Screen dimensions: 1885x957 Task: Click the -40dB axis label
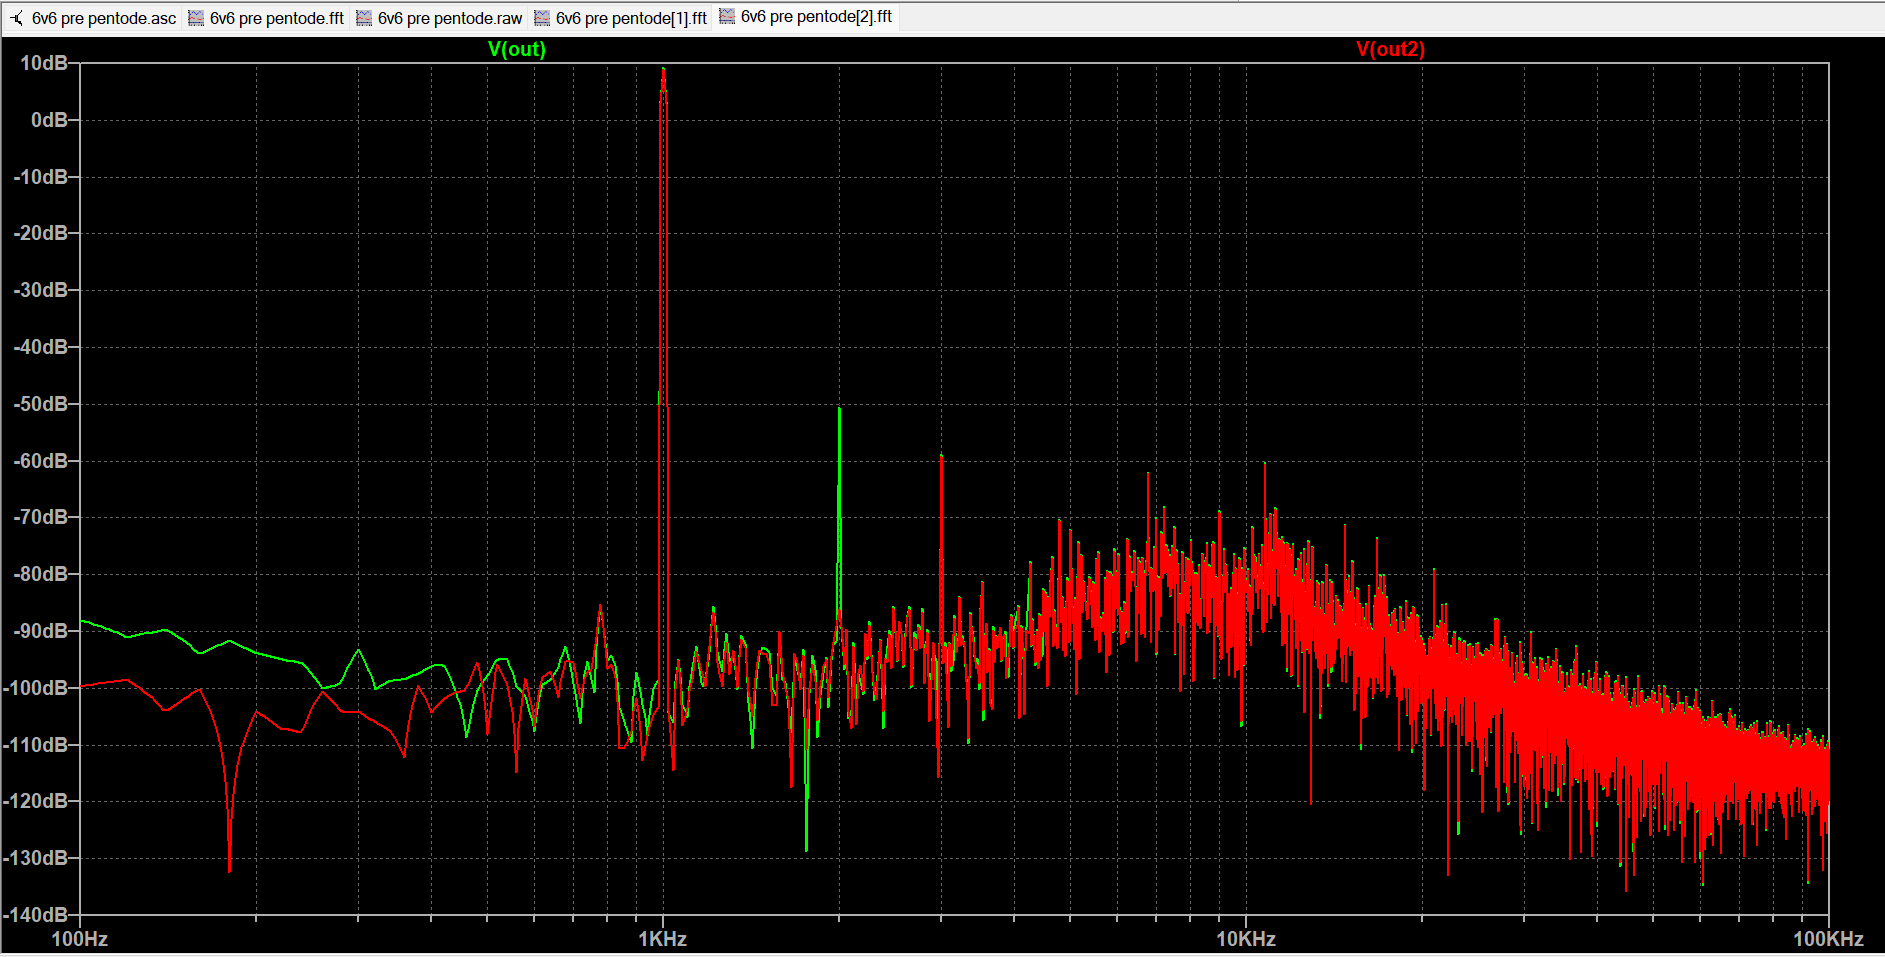40,347
